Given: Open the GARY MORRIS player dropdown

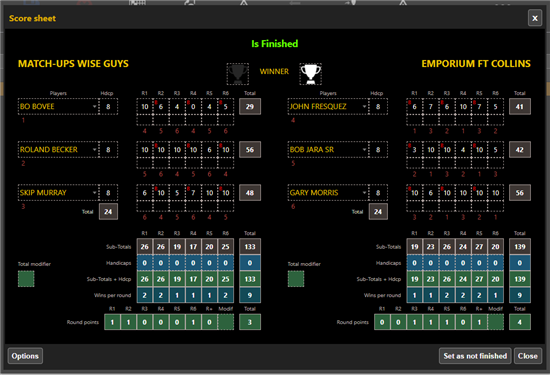Looking at the screenshot, I should click(364, 193).
